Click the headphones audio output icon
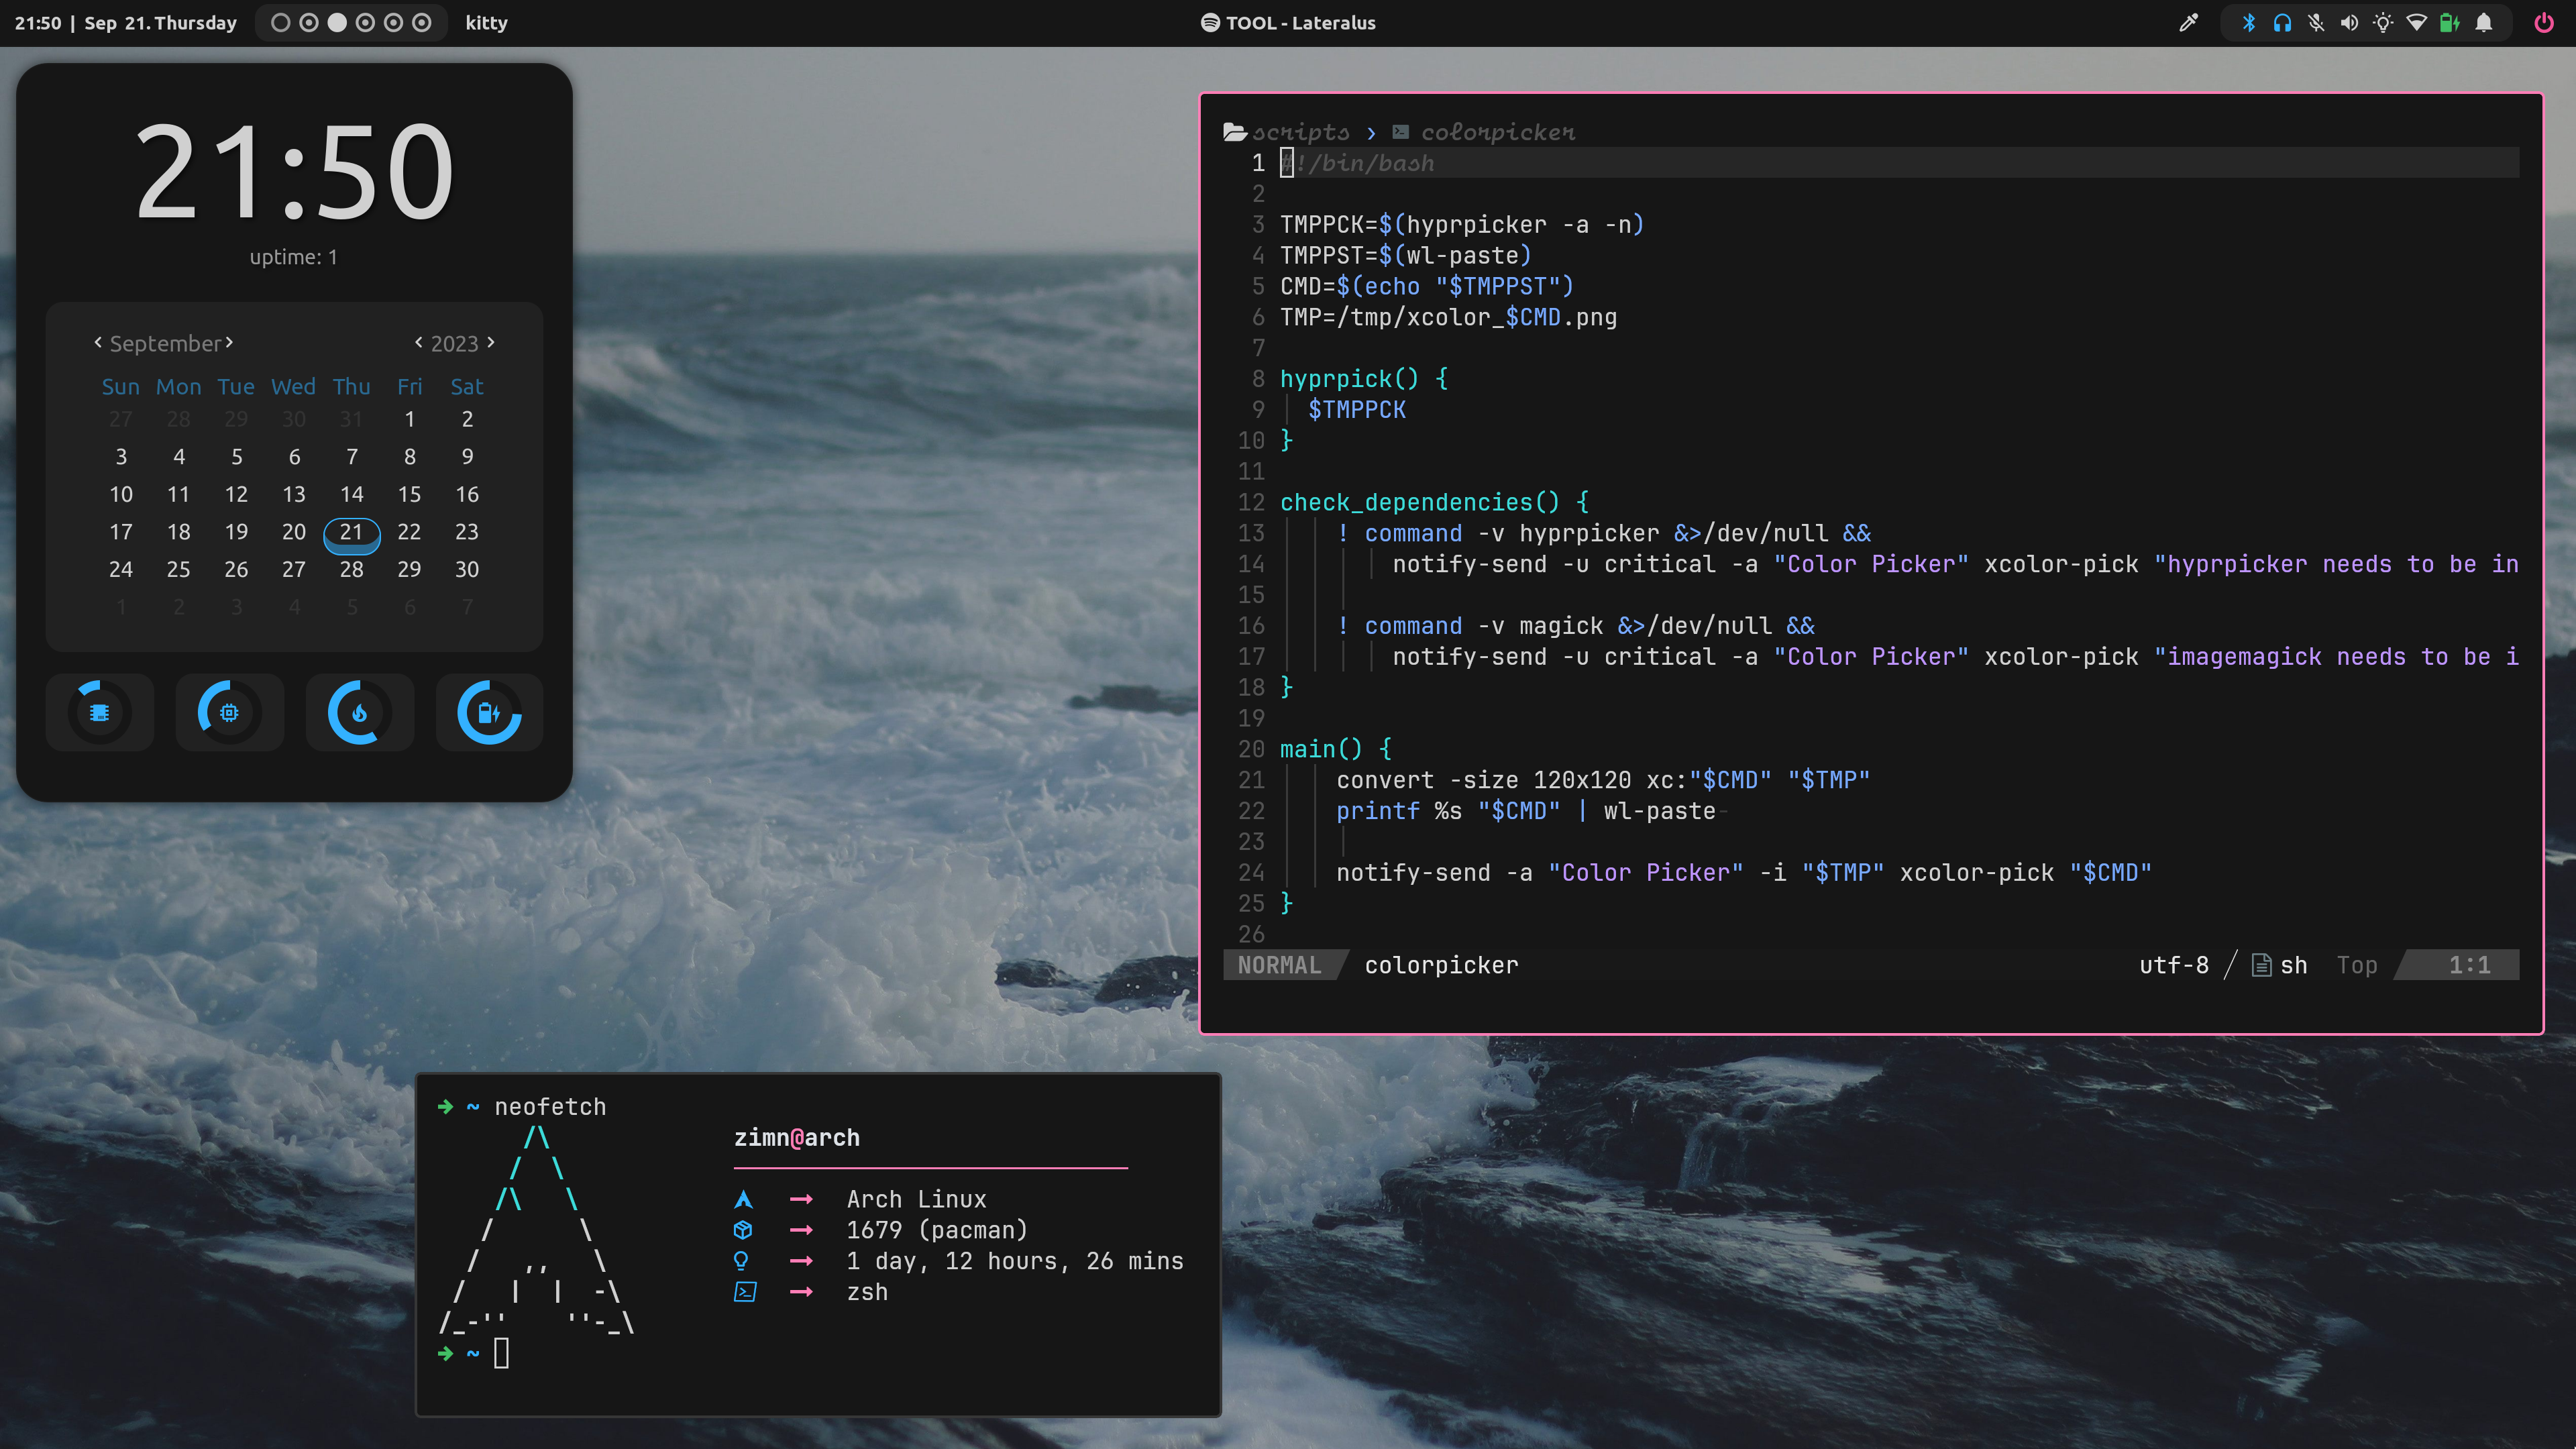Image resolution: width=2576 pixels, height=1449 pixels. coord(2282,23)
